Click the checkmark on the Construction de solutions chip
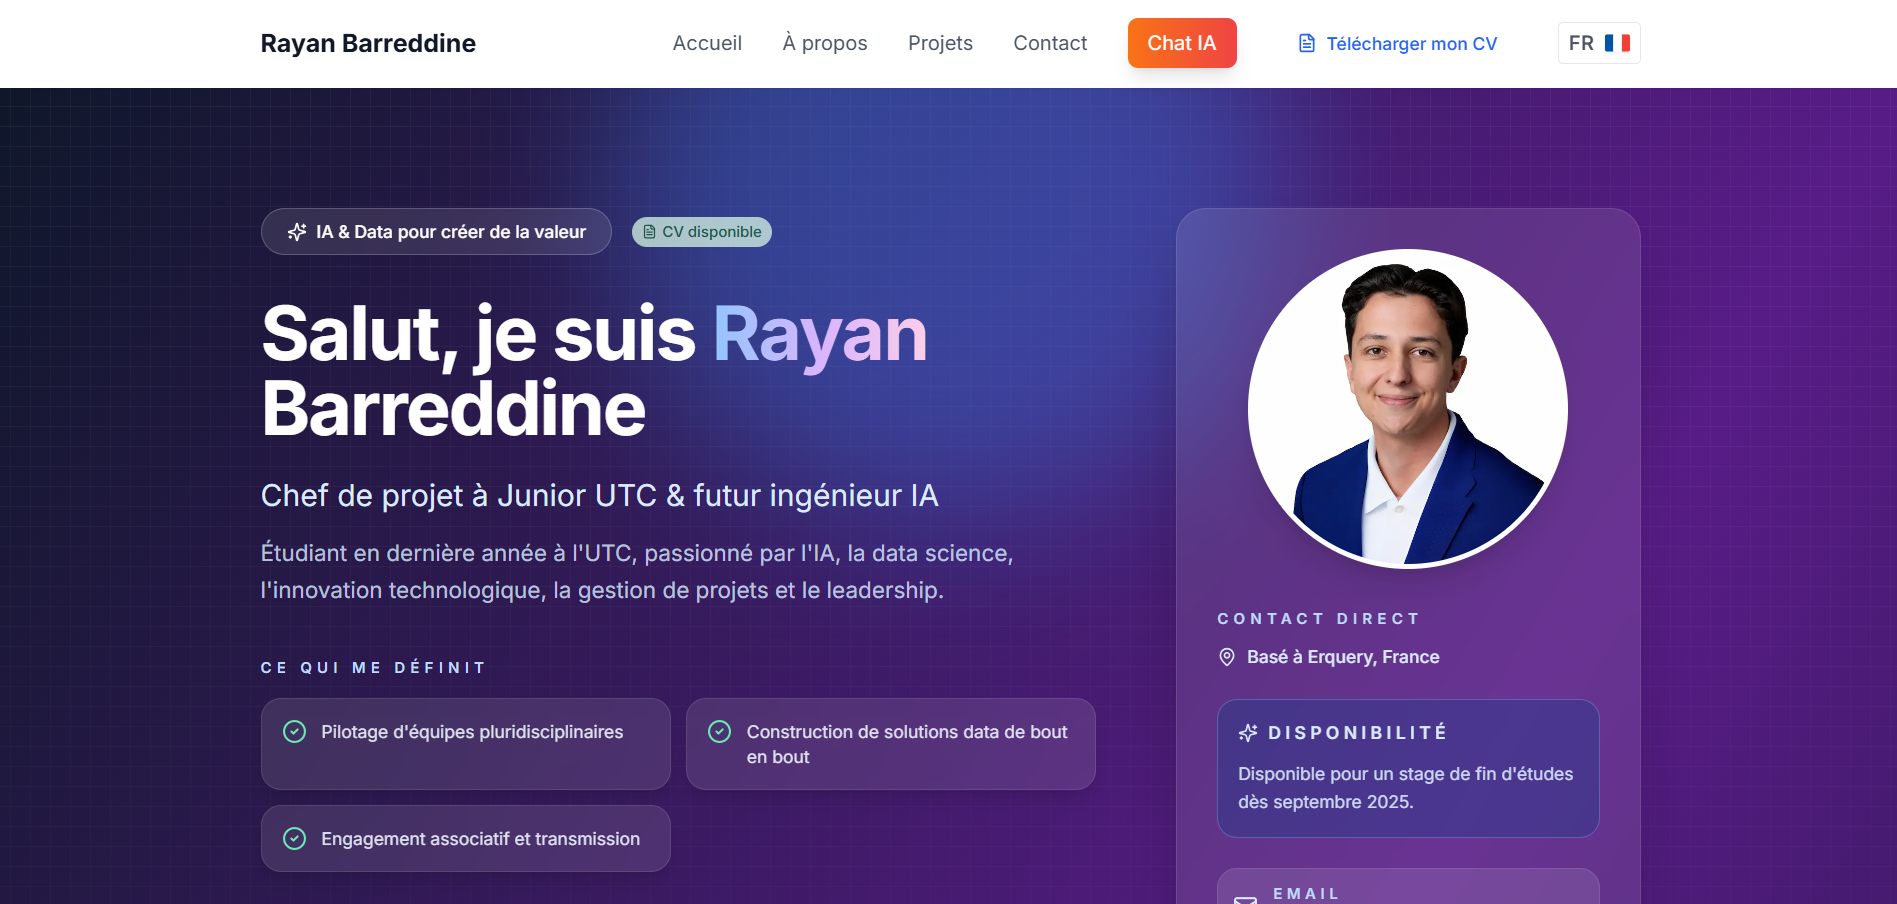The height and width of the screenshot is (904, 1897). pyautogui.click(x=719, y=731)
